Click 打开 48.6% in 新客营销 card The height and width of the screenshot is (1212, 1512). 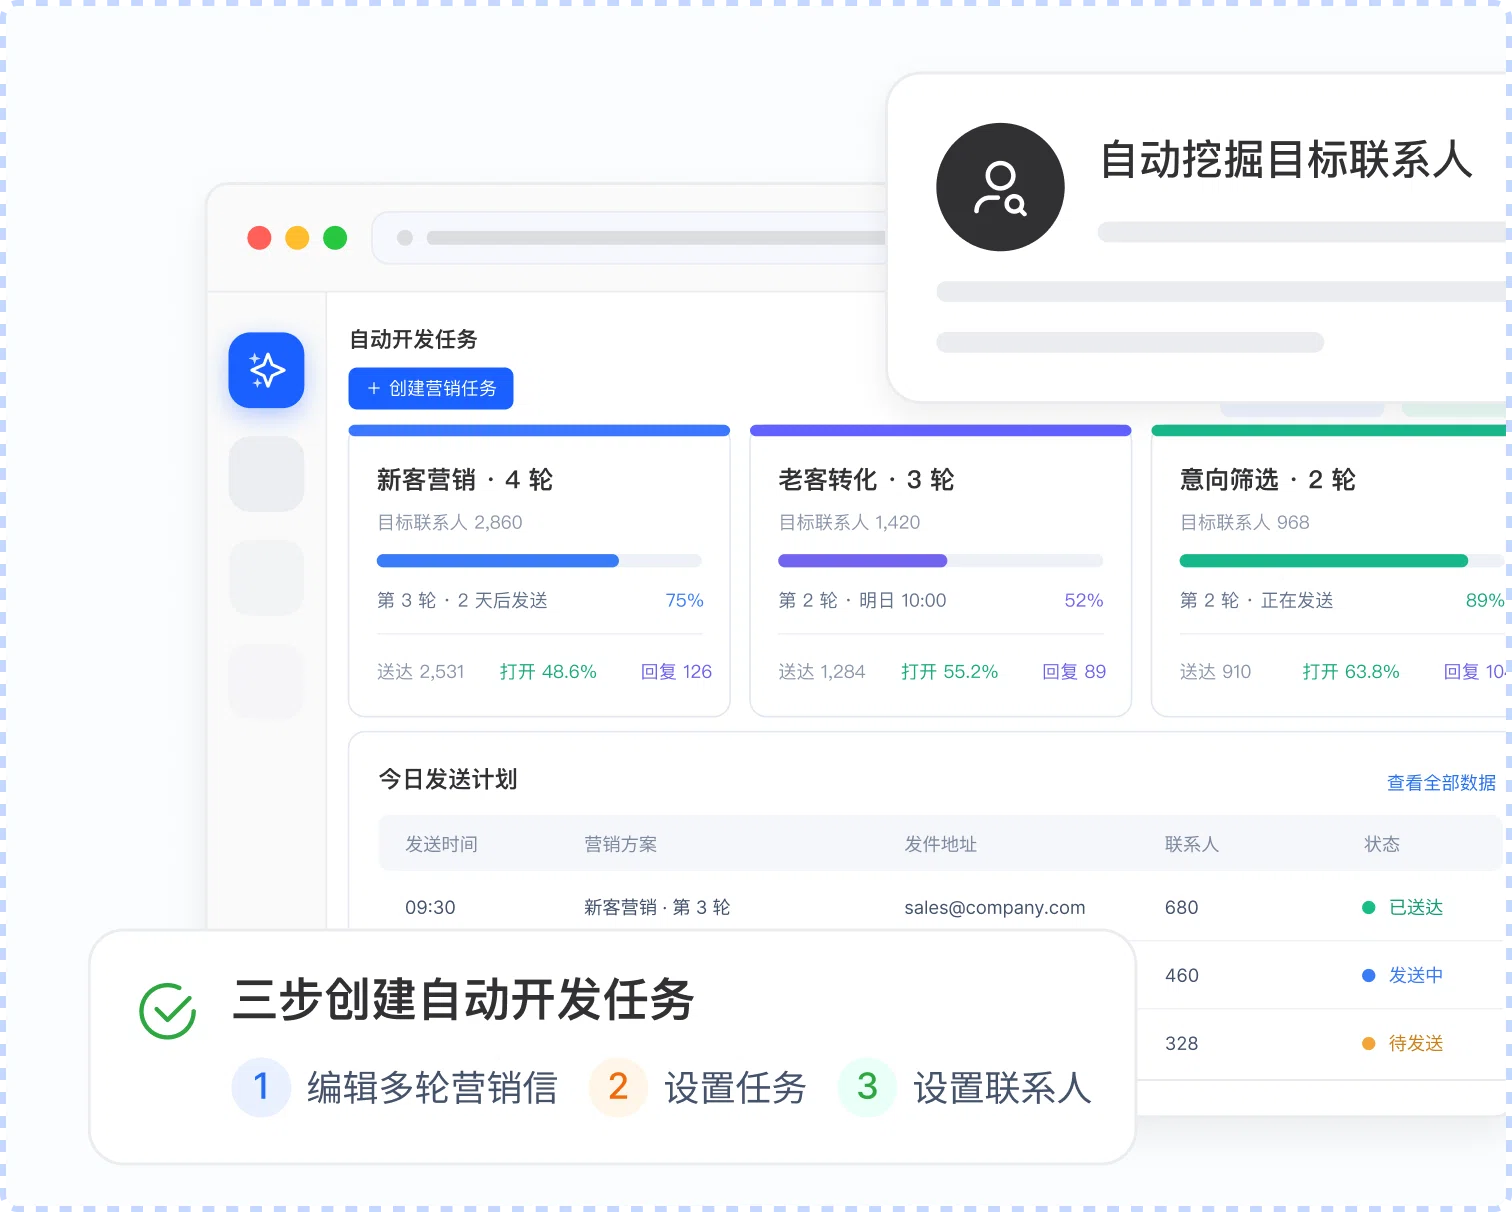[548, 672]
